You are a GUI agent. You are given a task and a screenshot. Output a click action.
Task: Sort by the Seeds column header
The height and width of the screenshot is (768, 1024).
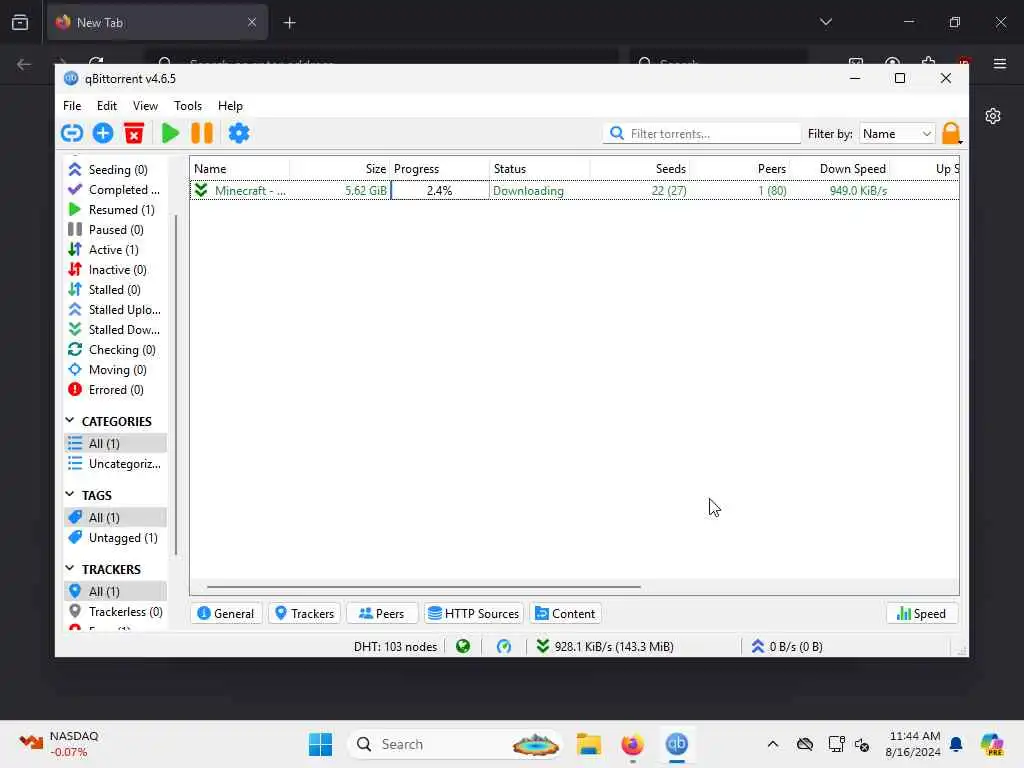click(x=640, y=168)
